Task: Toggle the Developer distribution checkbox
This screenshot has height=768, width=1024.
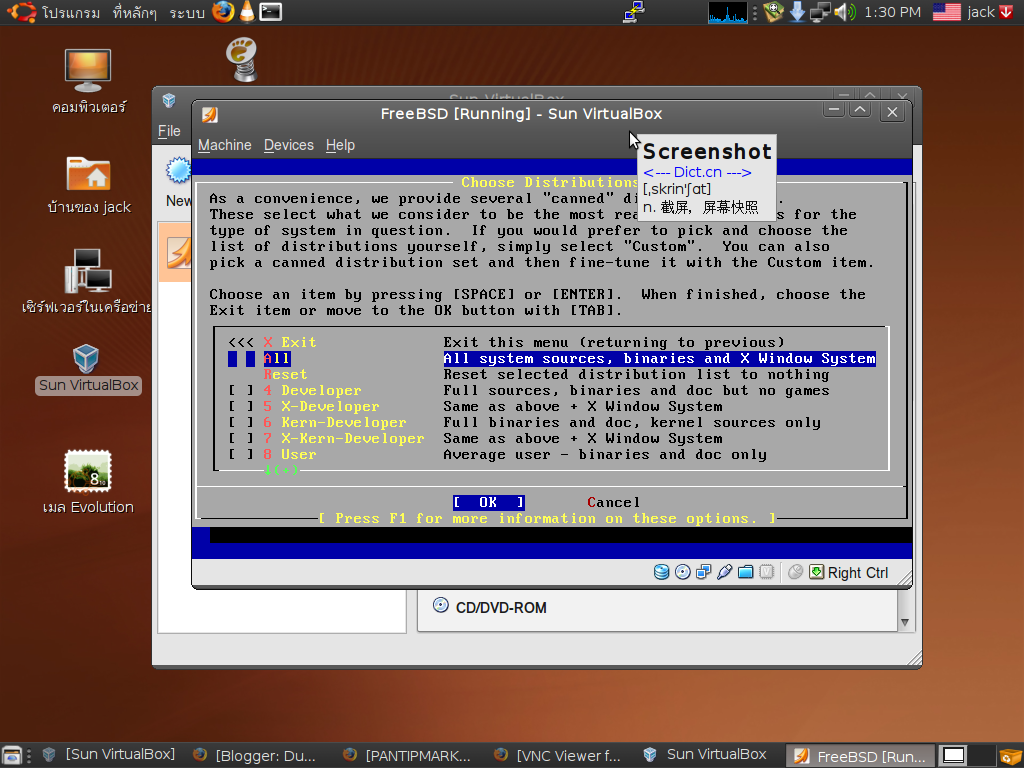Action: pyautogui.click(x=241, y=391)
